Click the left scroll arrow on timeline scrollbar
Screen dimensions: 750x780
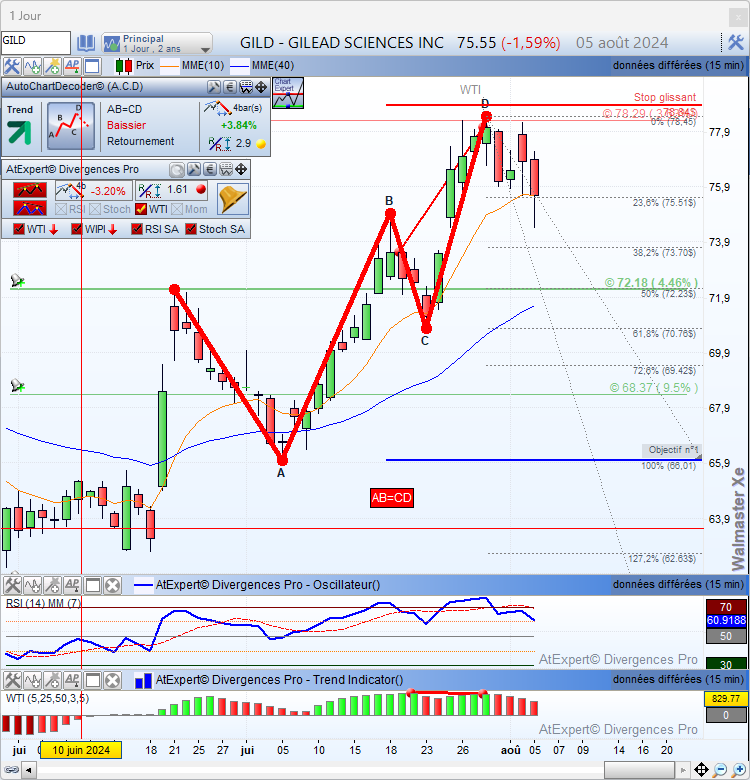tap(28, 771)
